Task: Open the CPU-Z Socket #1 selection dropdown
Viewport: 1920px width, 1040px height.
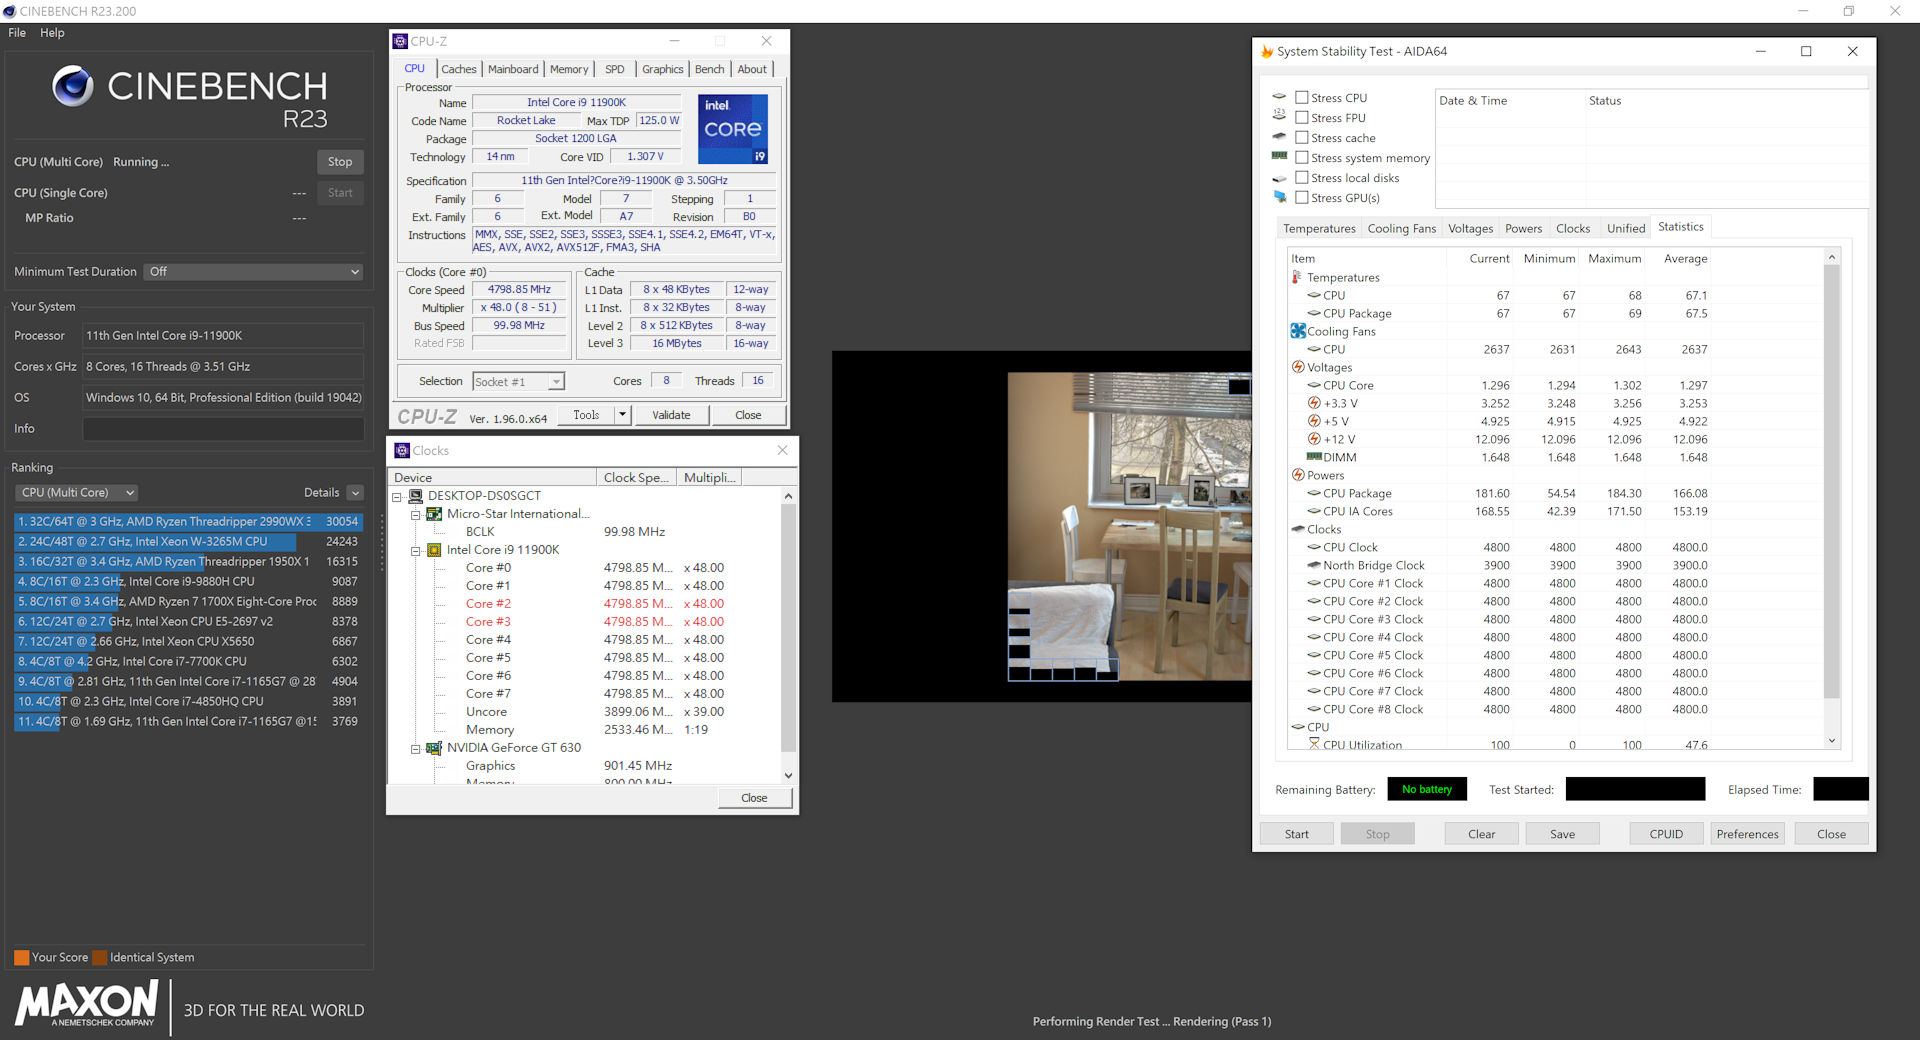Action: point(518,381)
